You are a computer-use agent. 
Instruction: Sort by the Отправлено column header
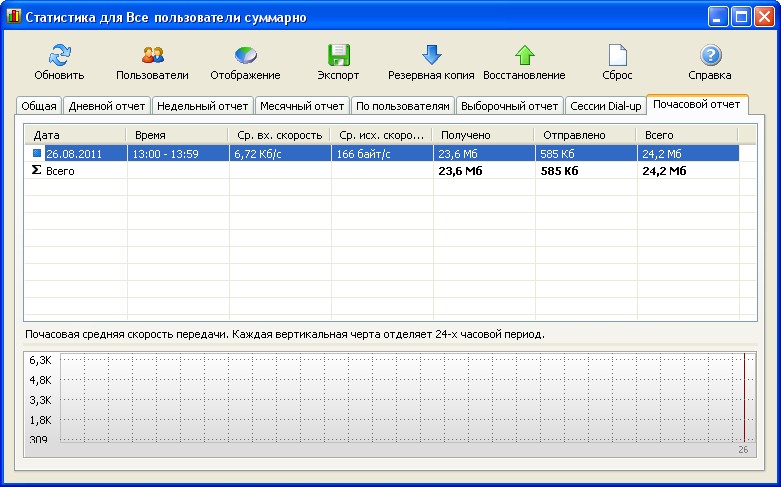coord(586,135)
